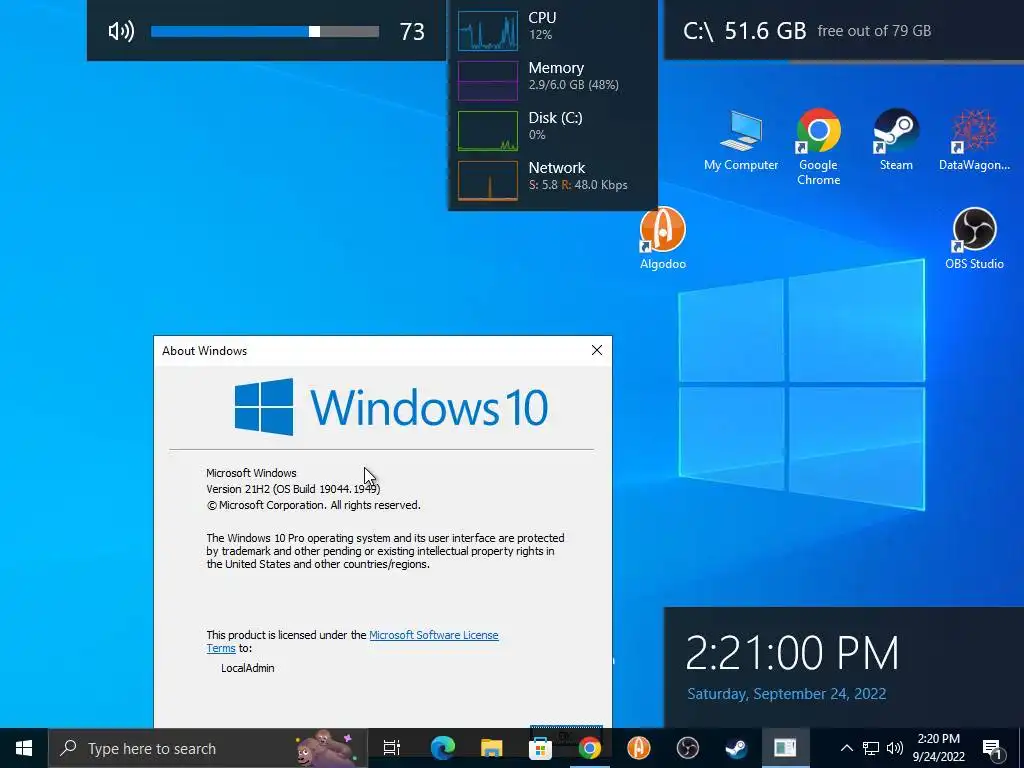1024x768 pixels.
Task: Click the network icon in system tray
Action: [871, 748]
